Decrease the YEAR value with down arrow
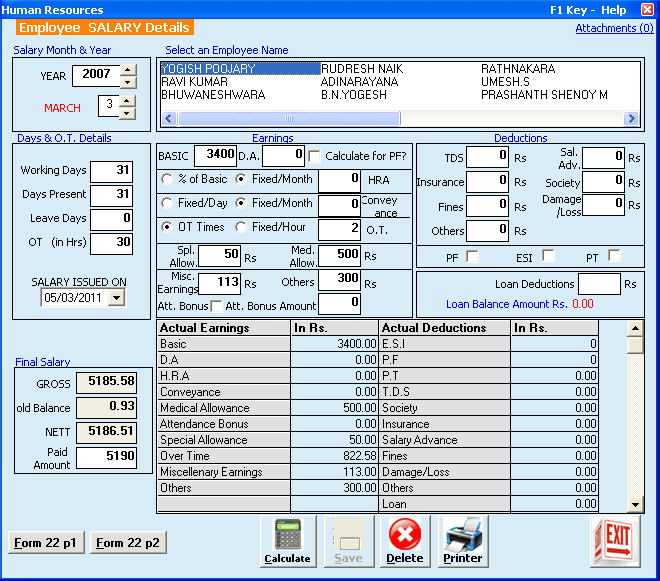Image resolution: width=660 pixels, height=581 pixels. pos(128,82)
